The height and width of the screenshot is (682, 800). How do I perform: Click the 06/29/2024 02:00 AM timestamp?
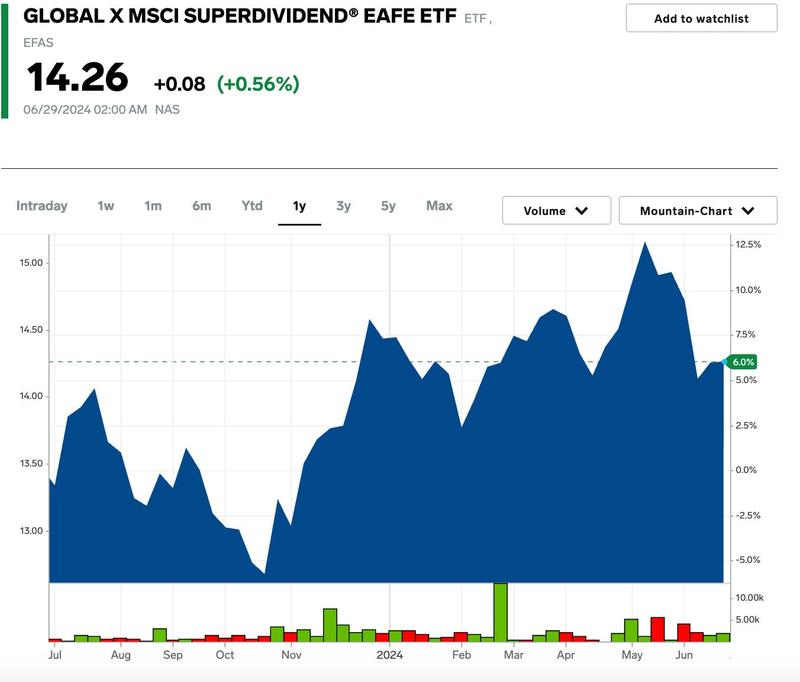tap(85, 110)
